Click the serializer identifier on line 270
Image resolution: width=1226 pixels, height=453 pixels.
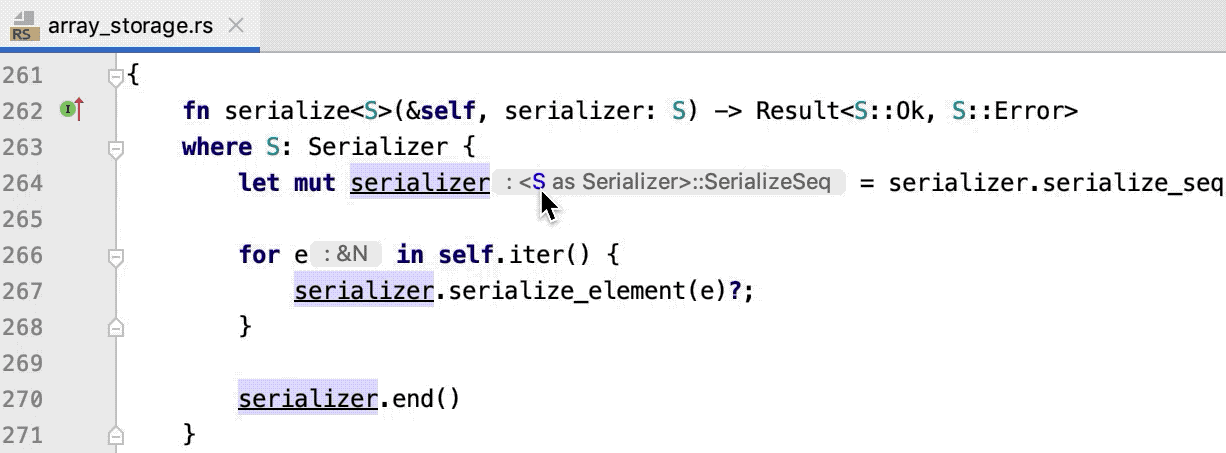[308, 399]
